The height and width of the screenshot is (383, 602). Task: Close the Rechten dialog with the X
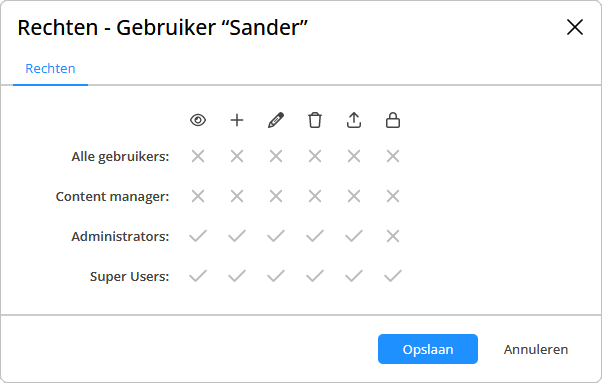[575, 27]
